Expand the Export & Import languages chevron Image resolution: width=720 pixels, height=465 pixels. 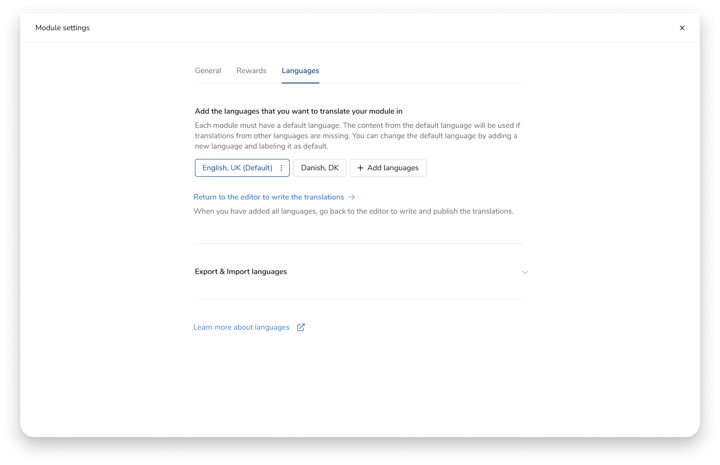tap(525, 272)
